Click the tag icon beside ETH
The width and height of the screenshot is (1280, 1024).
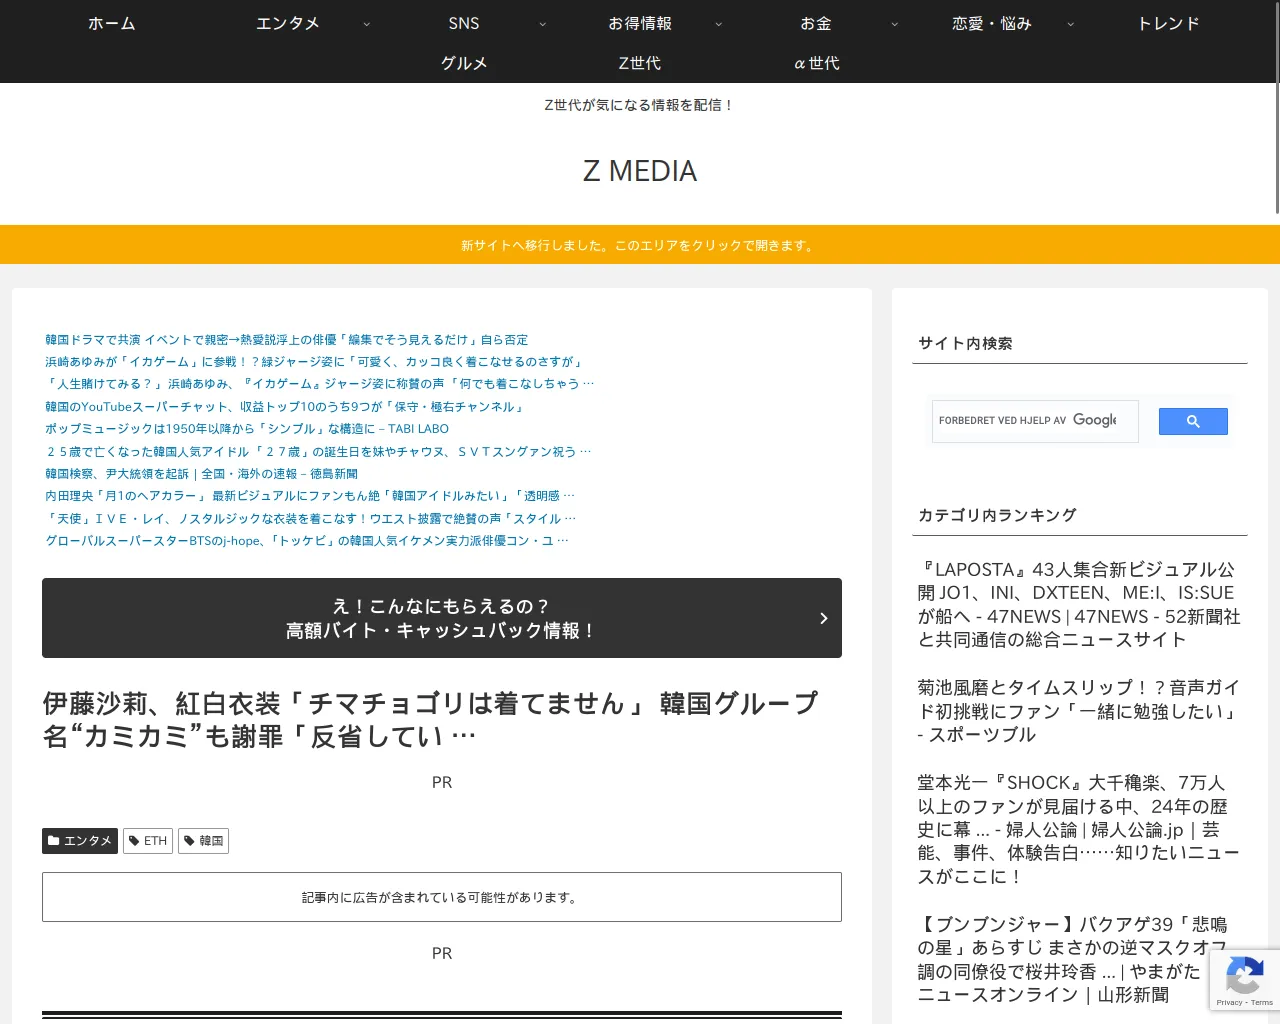tap(135, 841)
